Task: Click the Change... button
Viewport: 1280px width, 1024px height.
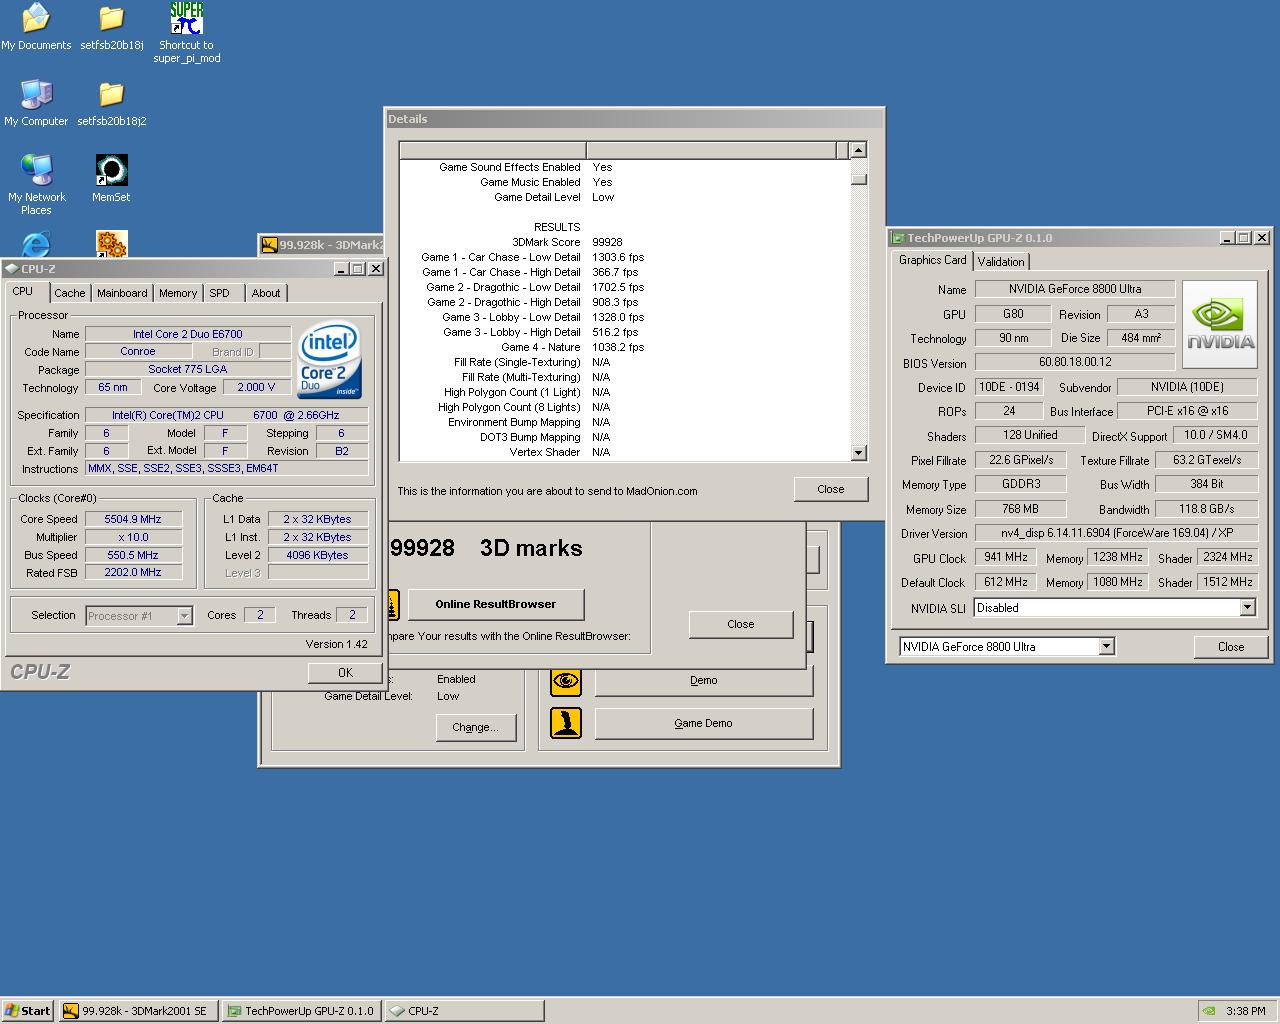Action: [x=475, y=727]
